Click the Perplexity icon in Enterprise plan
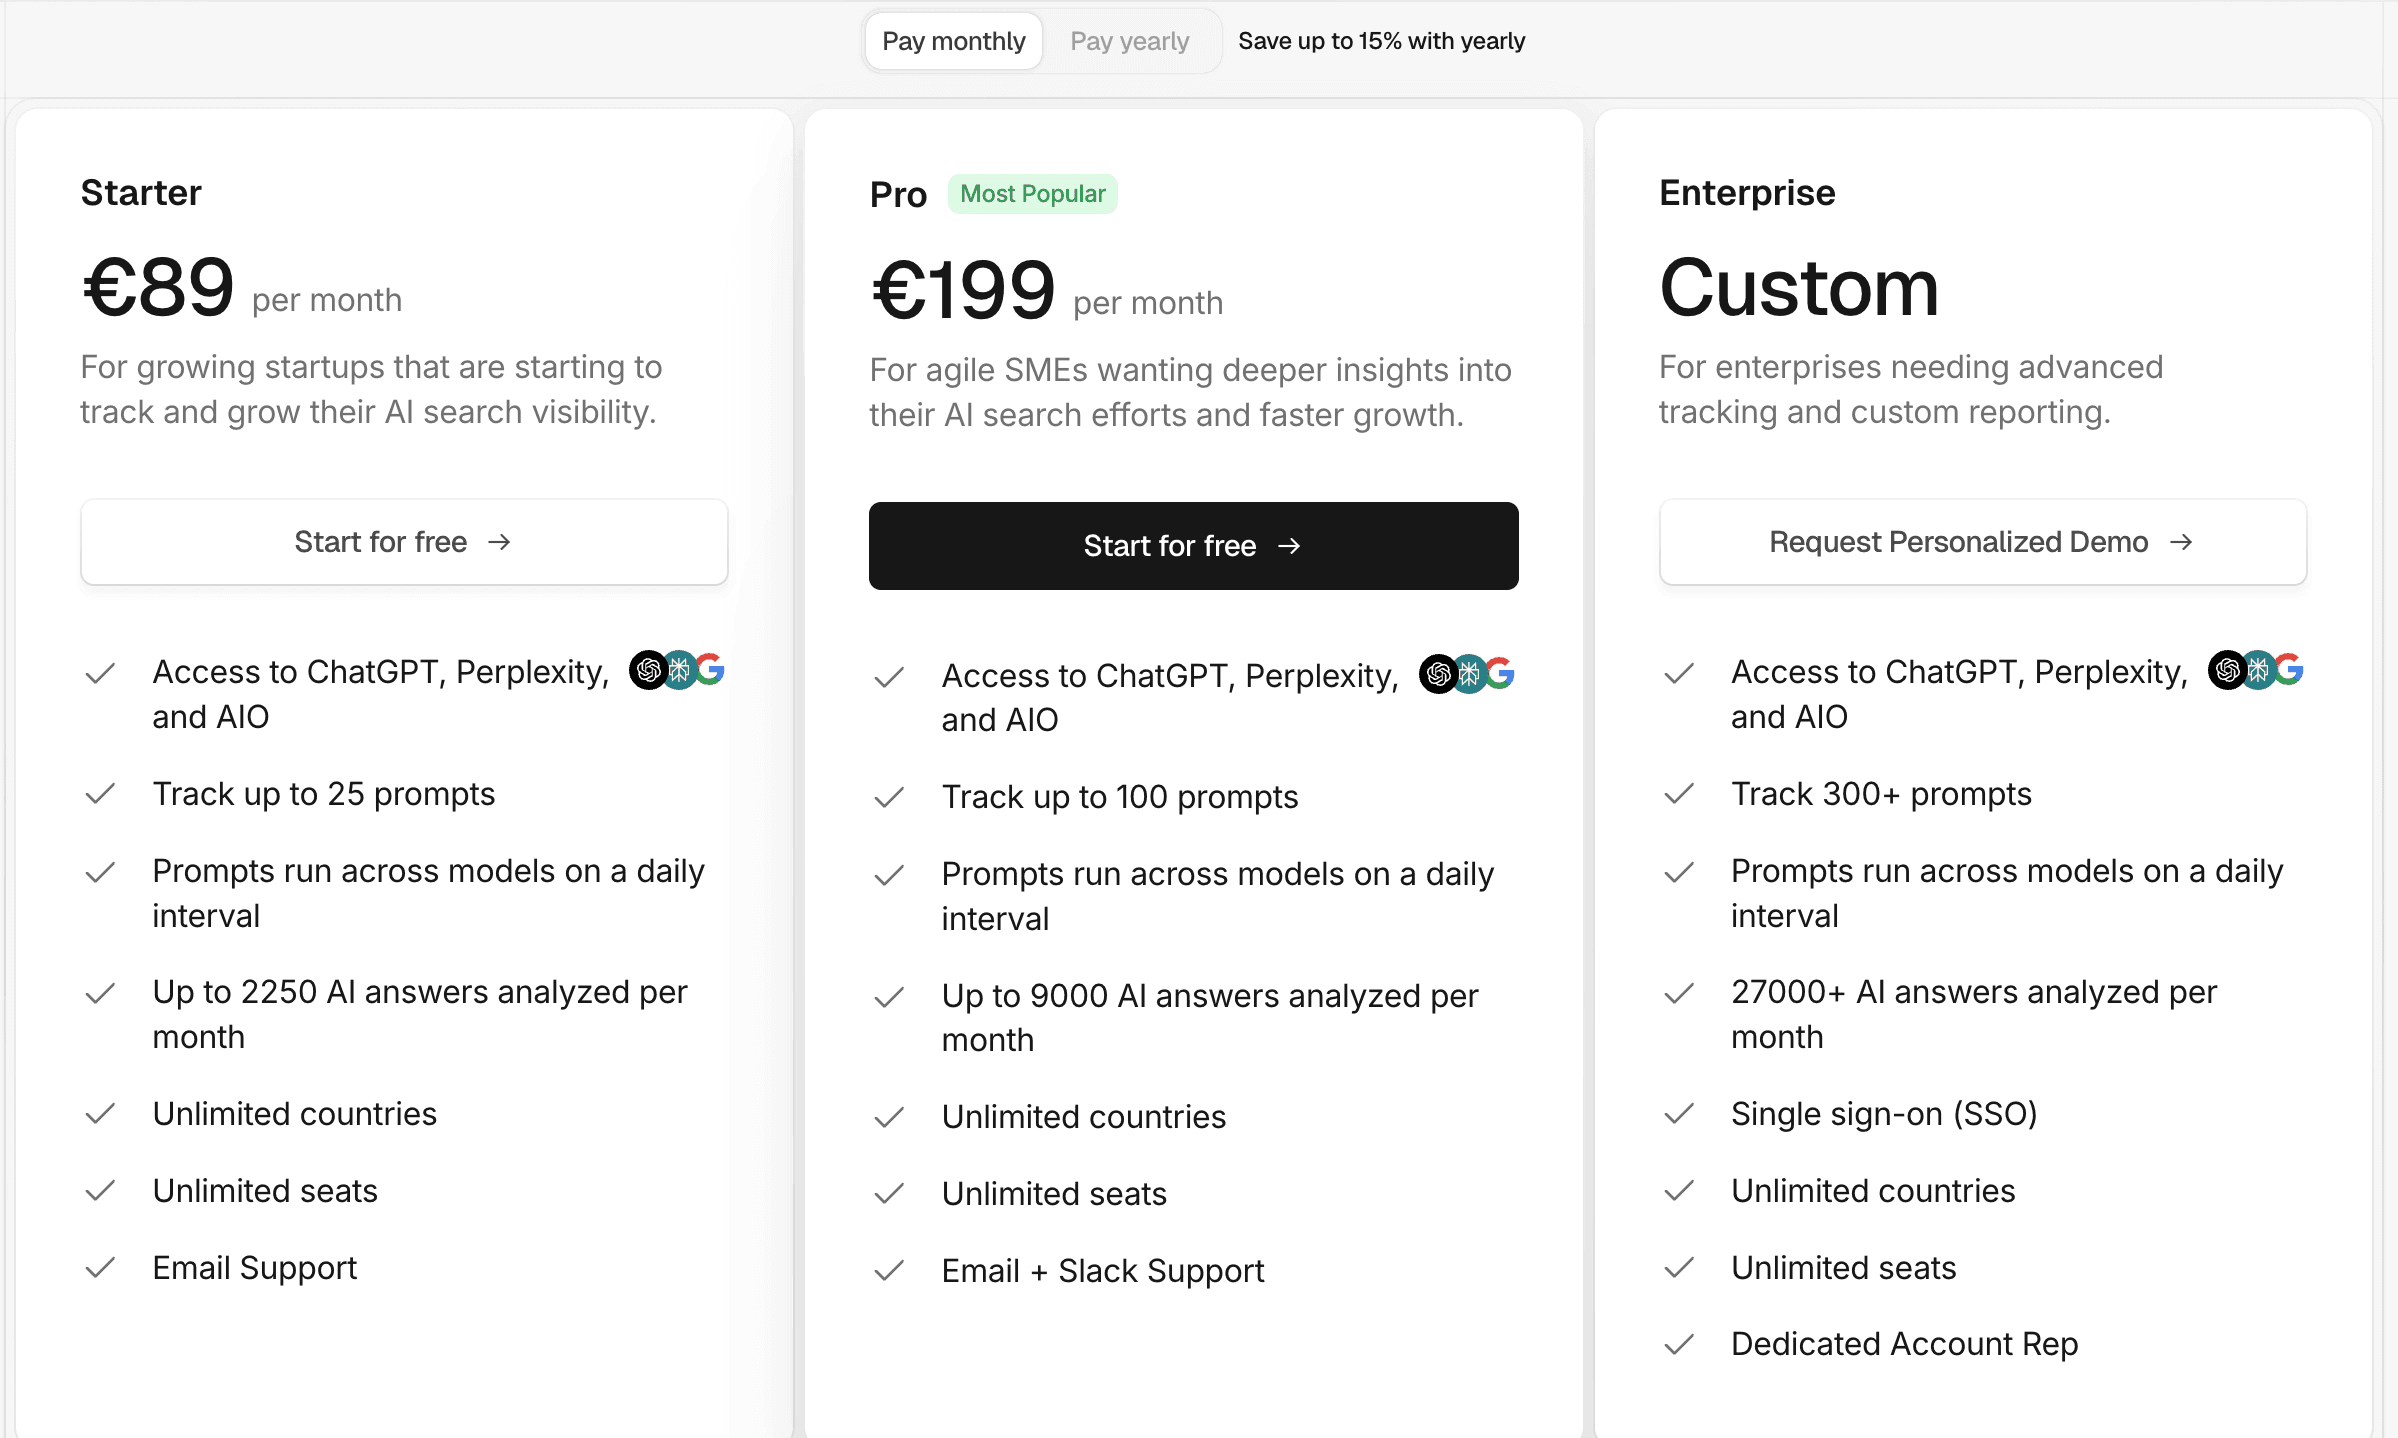The image size is (2398, 1438). 2258,670
